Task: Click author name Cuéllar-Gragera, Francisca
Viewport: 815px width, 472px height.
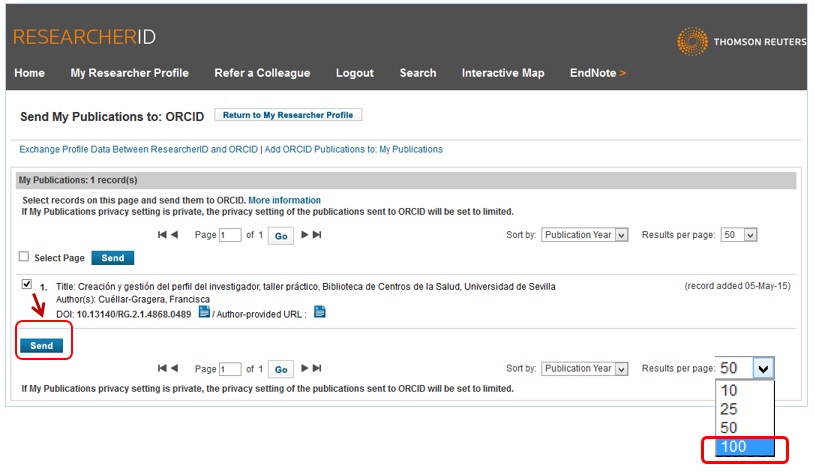Action: click(x=154, y=299)
